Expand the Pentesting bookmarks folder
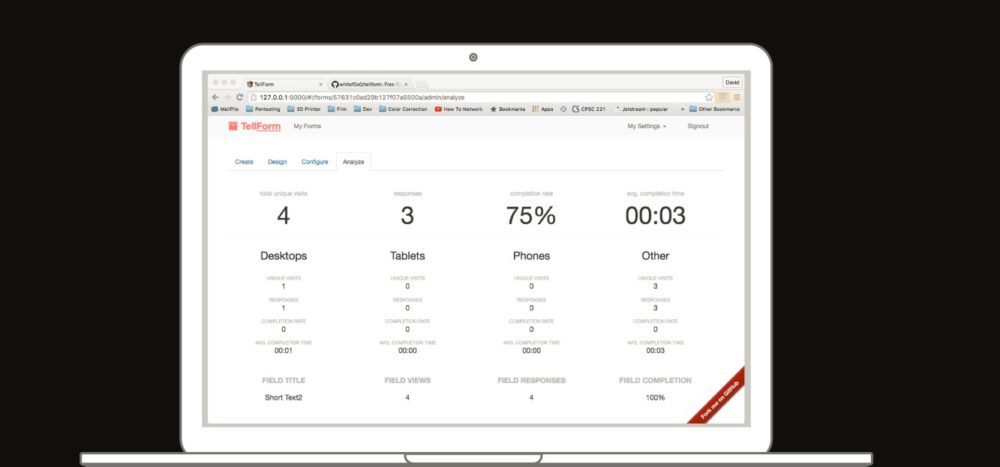 262,109
